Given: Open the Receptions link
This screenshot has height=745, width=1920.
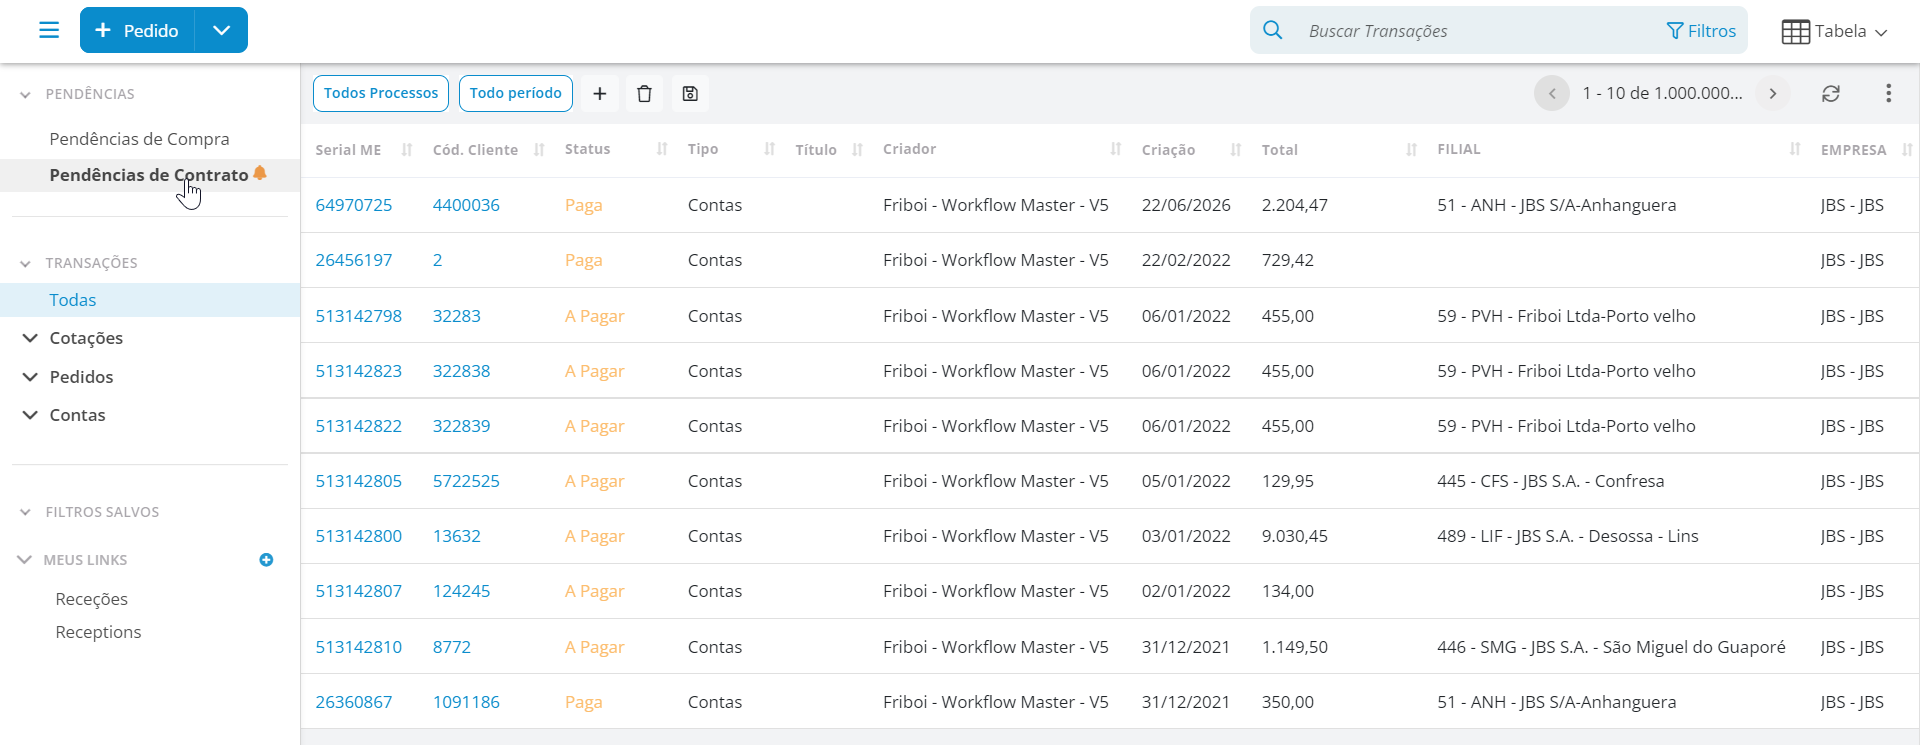Looking at the screenshot, I should (98, 632).
